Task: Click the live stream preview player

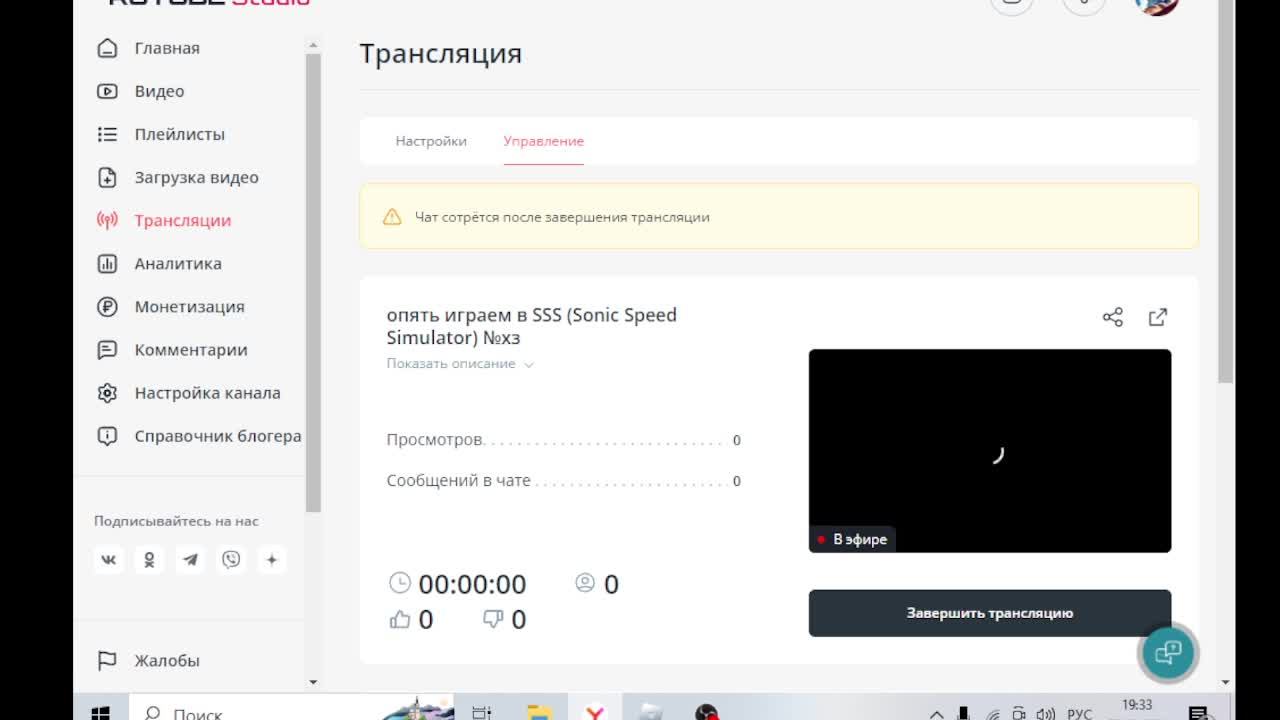Action: [x=990, y=450]
